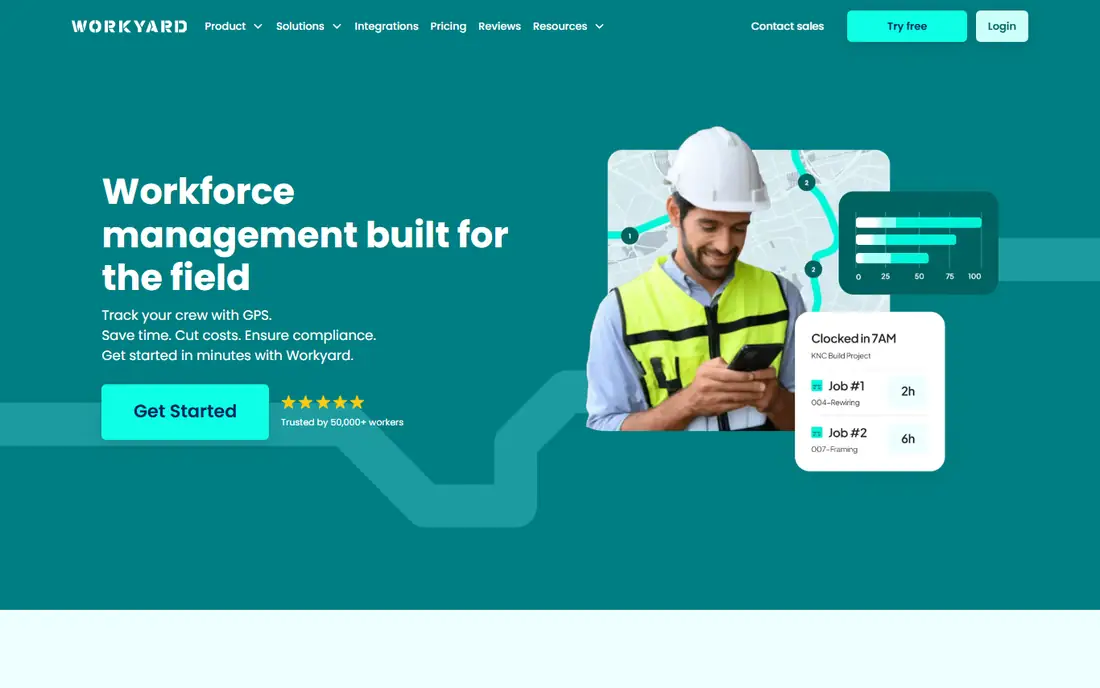The image size is (1100, 688).
Task: Click map marker number 1
Action: (629, 236)
